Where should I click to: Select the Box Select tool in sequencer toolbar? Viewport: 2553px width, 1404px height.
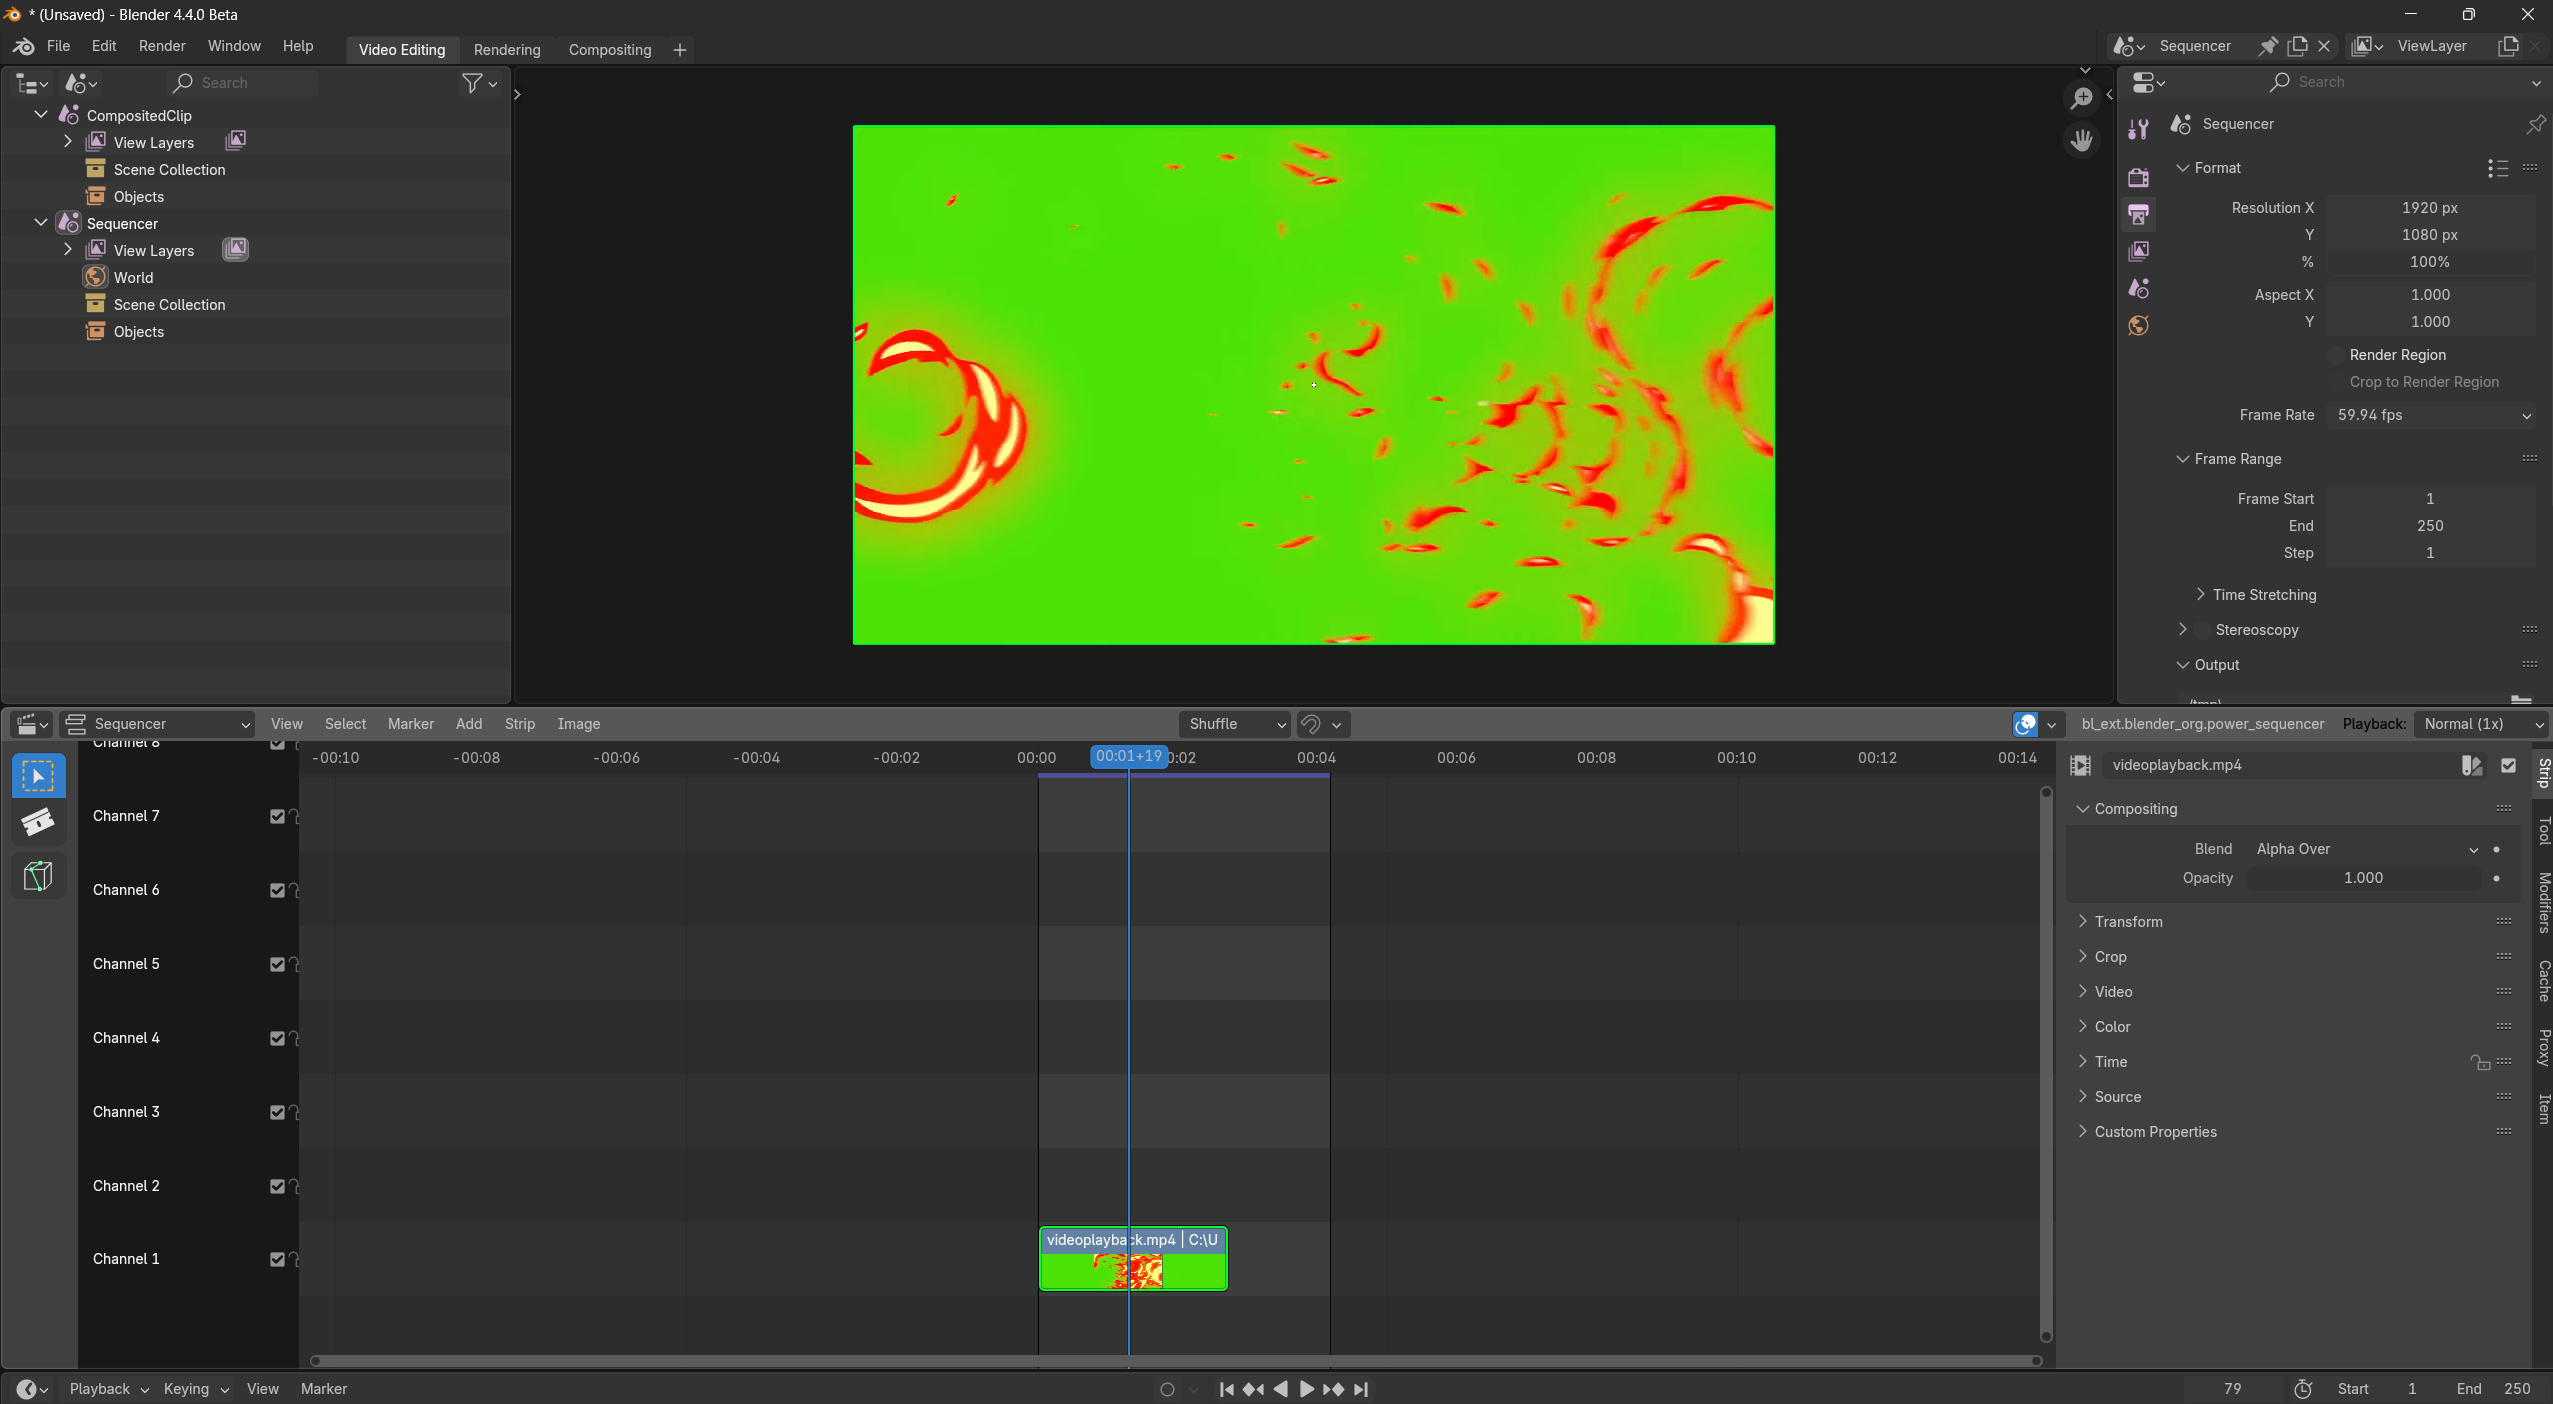(x=38, y=776)
